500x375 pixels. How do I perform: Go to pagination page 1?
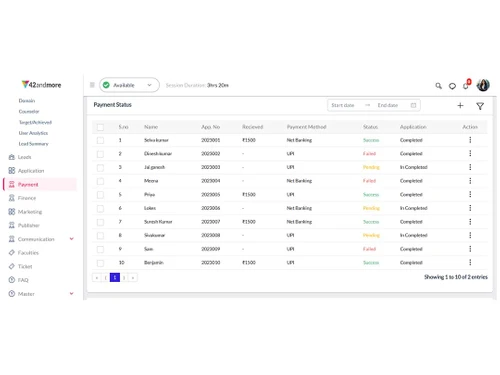click(115, 277)
